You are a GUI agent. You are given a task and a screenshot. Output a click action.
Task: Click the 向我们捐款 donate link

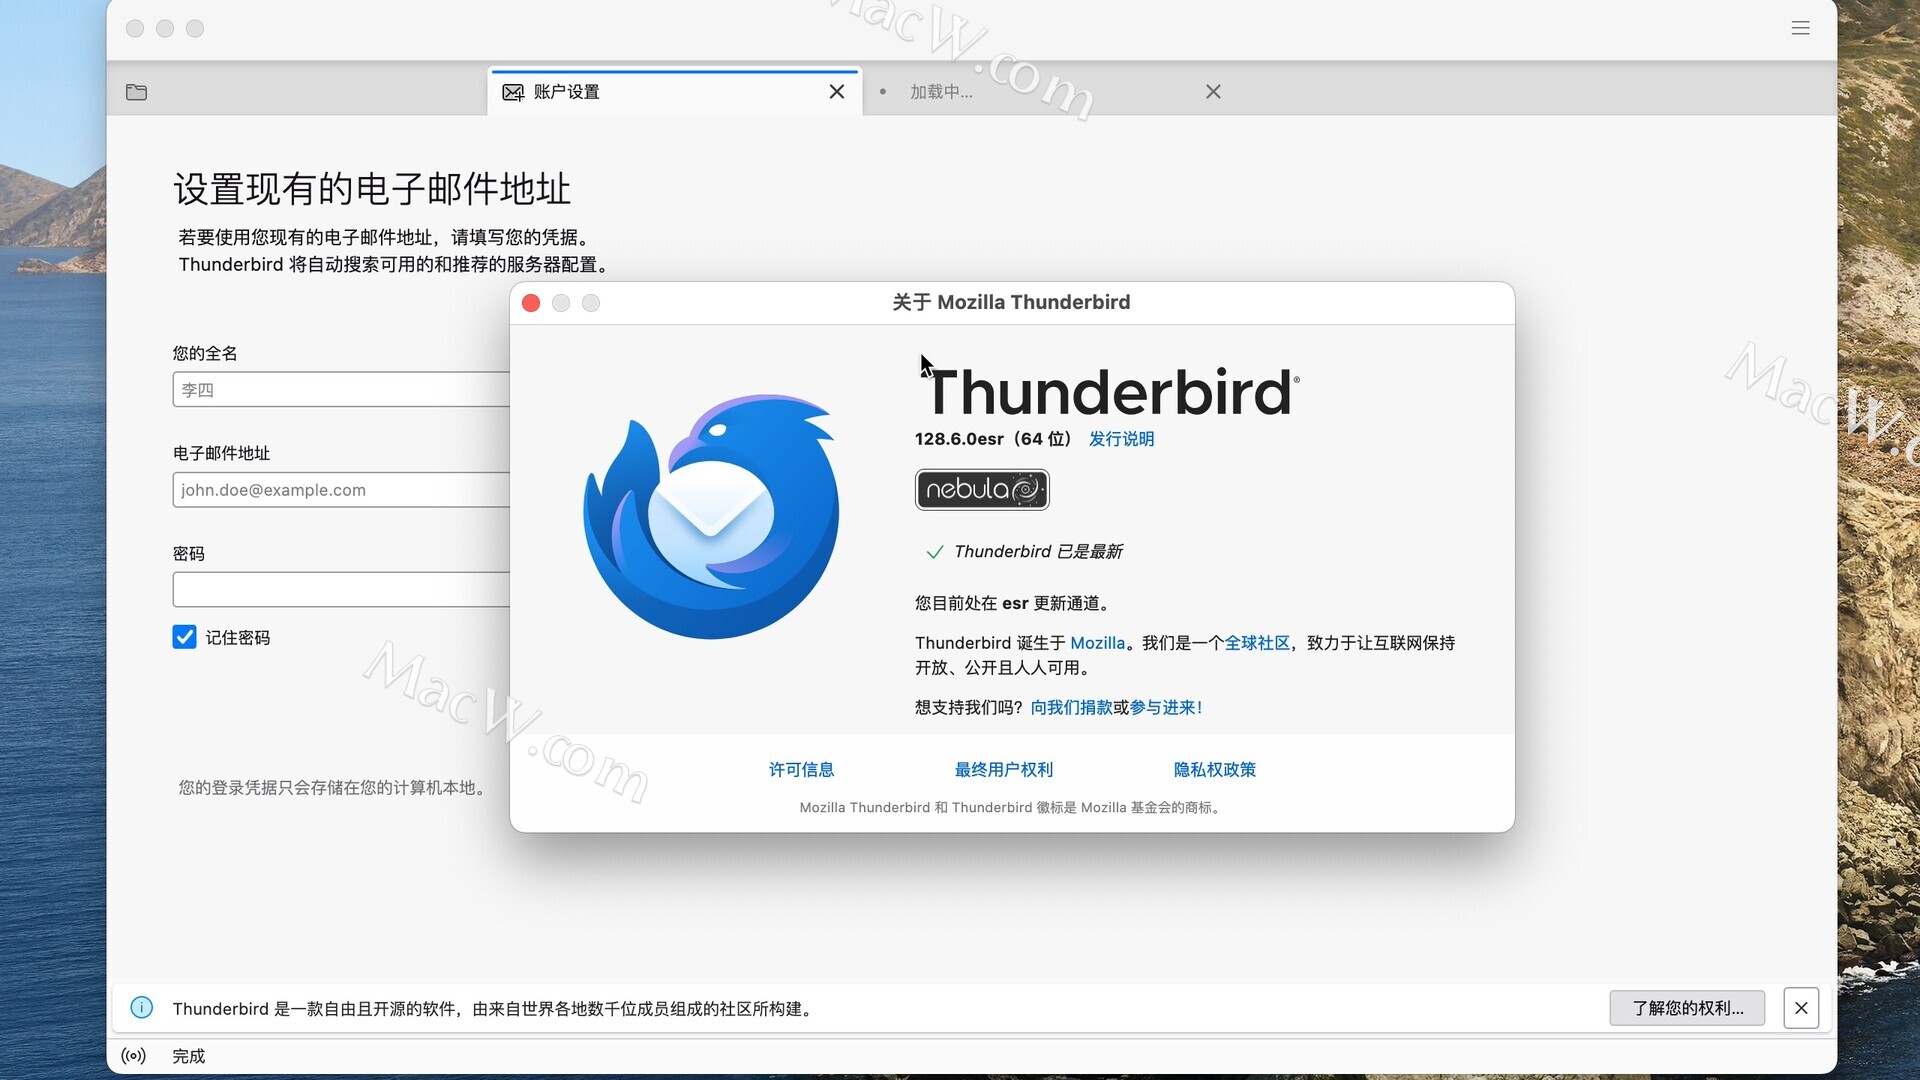1071,708
